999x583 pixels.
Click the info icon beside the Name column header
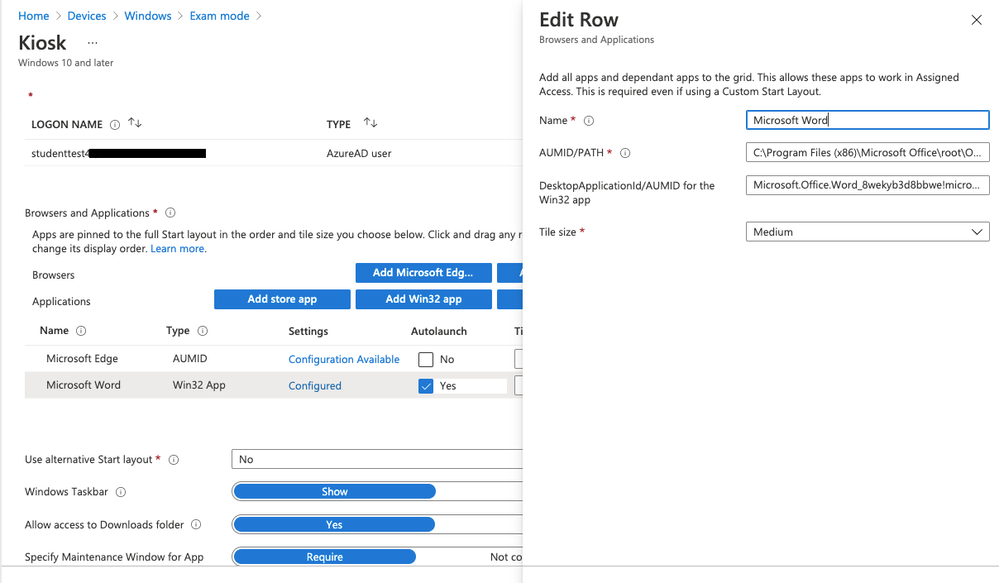[81, 331]
